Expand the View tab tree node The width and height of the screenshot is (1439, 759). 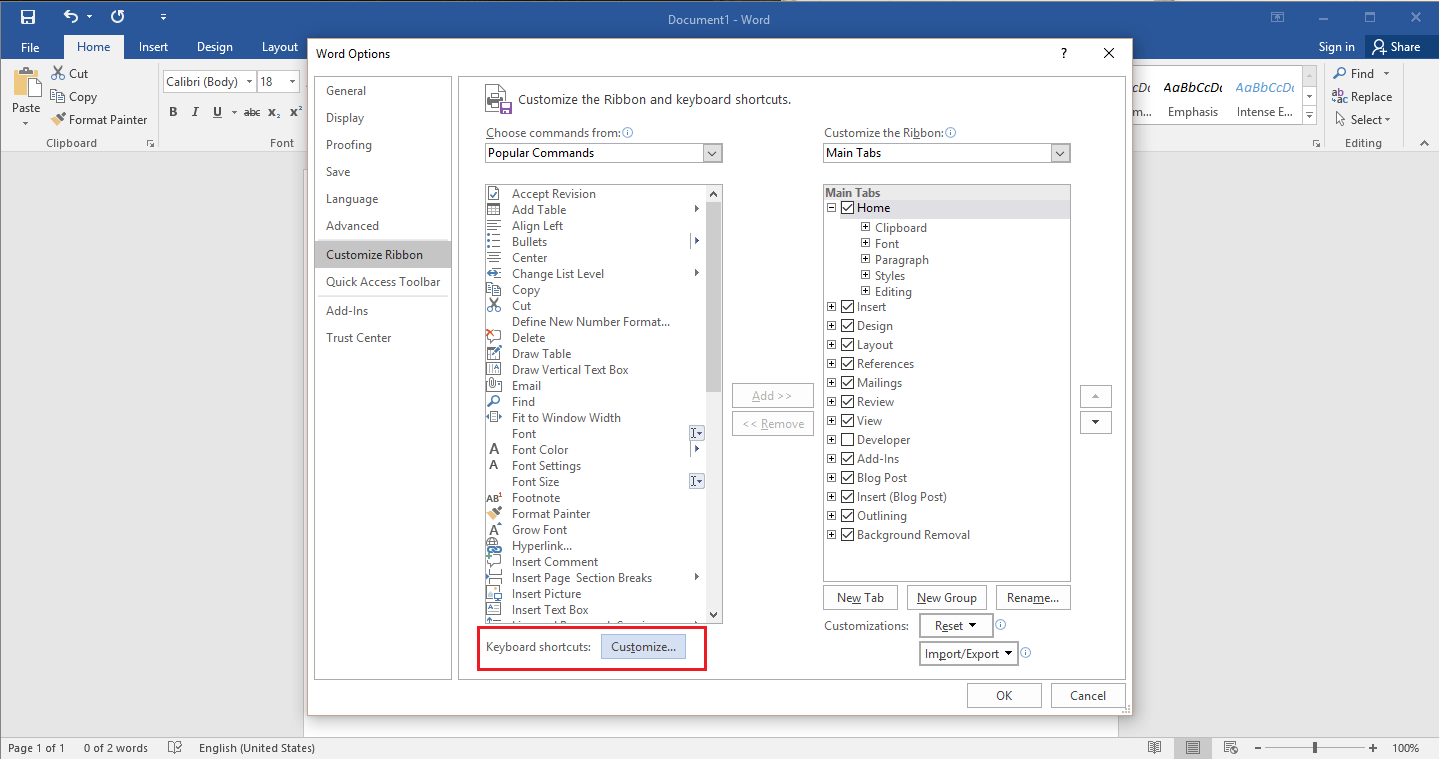[832, 421]
